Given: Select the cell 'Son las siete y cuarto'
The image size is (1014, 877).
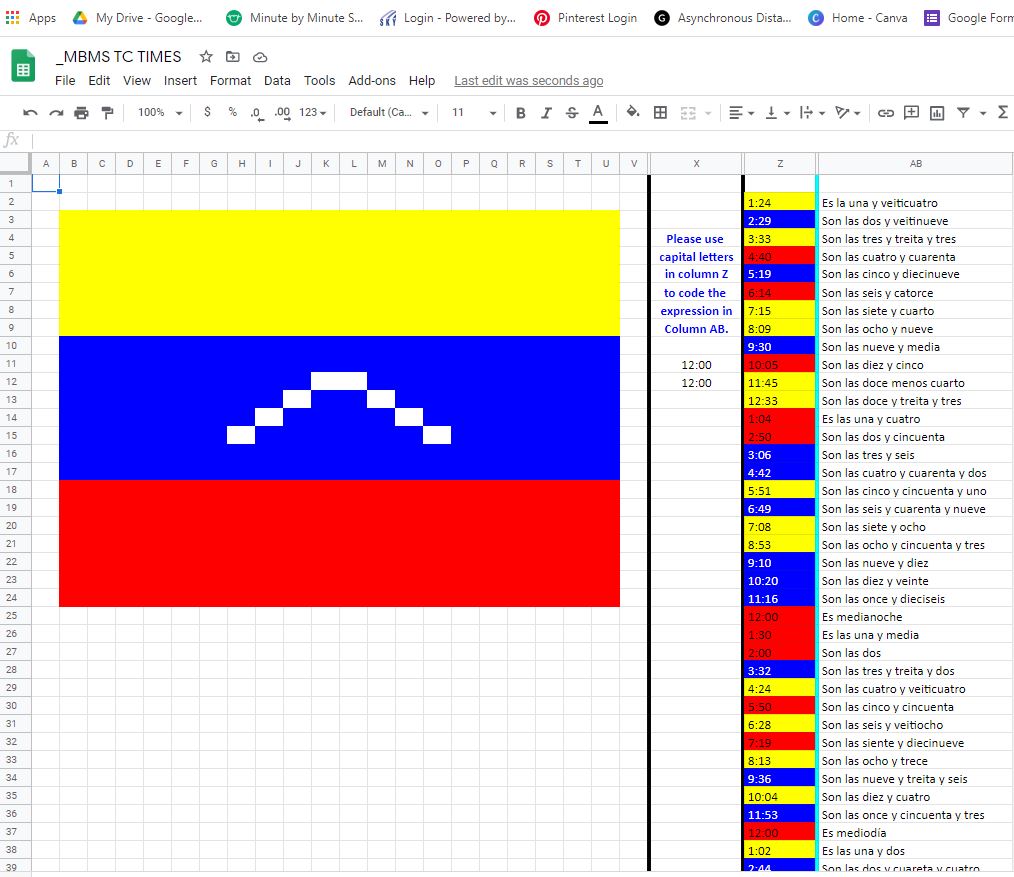Looking at the screenshot, I should point(916,311).
